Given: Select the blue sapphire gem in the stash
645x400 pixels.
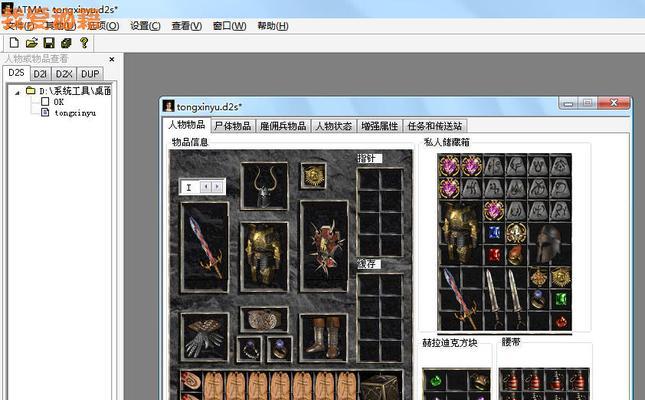Looking at the screenshot, I should [x=494, y=233].
